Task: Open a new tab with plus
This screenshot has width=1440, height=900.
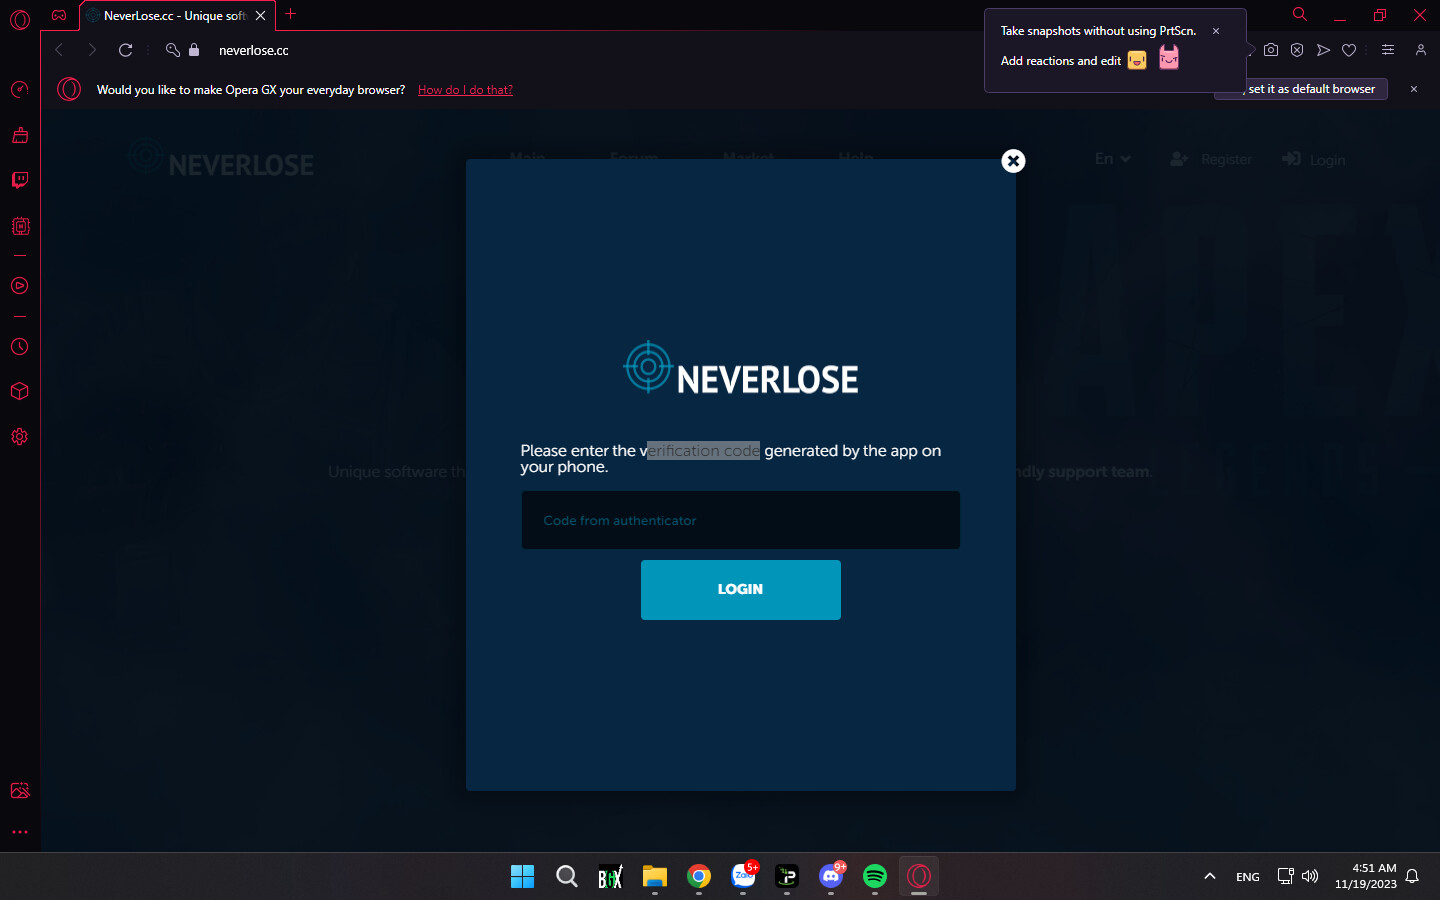Action: 291,15
